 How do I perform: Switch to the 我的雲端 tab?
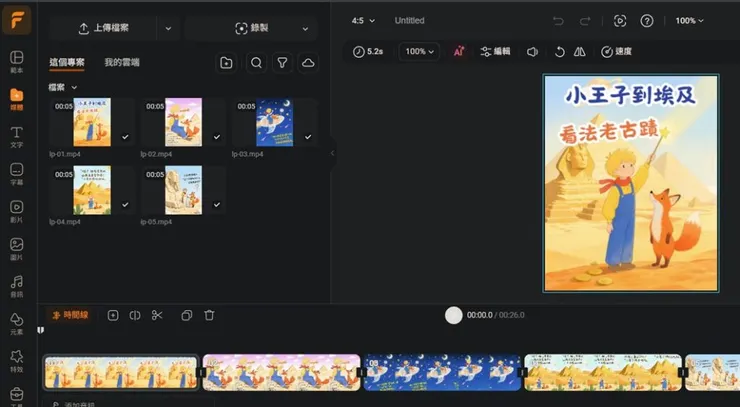122,62
